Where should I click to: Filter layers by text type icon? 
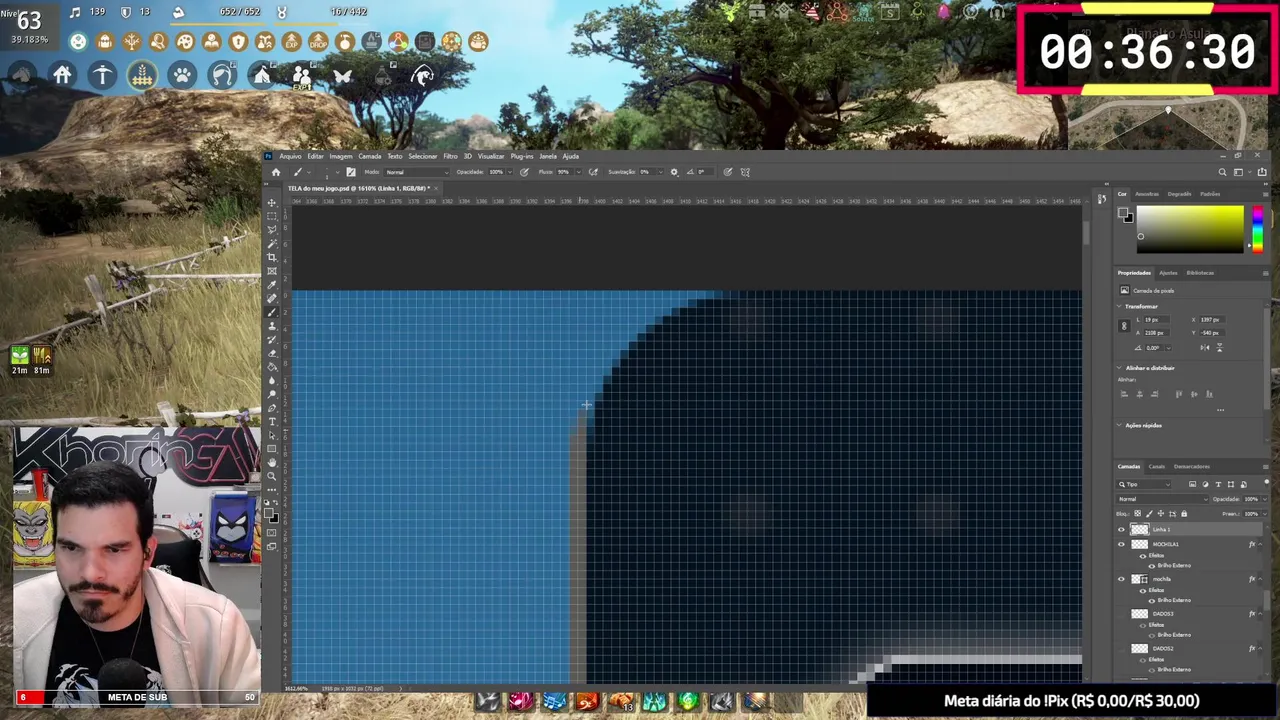point(1218,484)
